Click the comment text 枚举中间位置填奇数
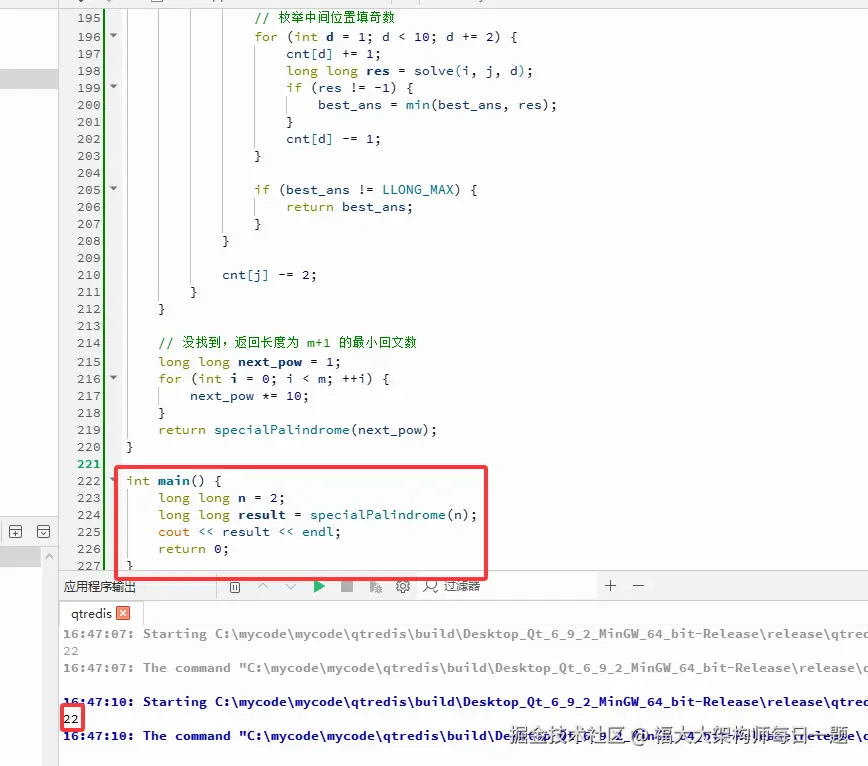This screenshot has height=766, width=868. point(337,18)
